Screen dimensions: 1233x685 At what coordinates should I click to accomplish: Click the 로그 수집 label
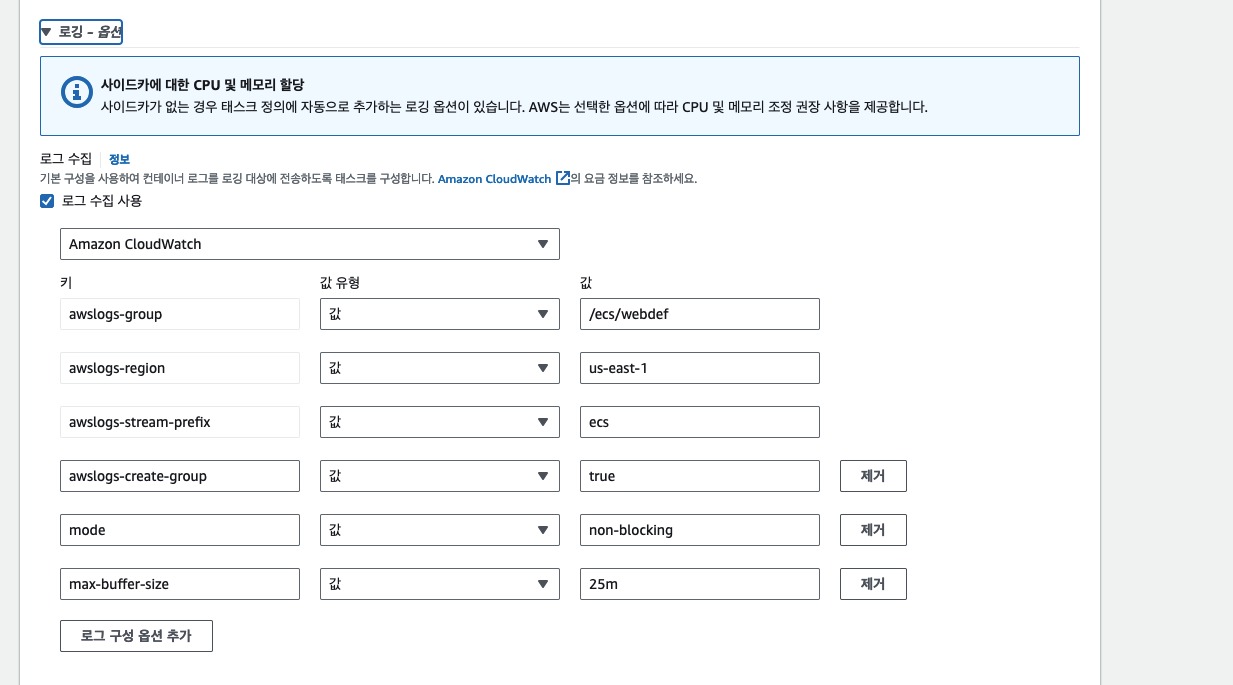[66, 159]
